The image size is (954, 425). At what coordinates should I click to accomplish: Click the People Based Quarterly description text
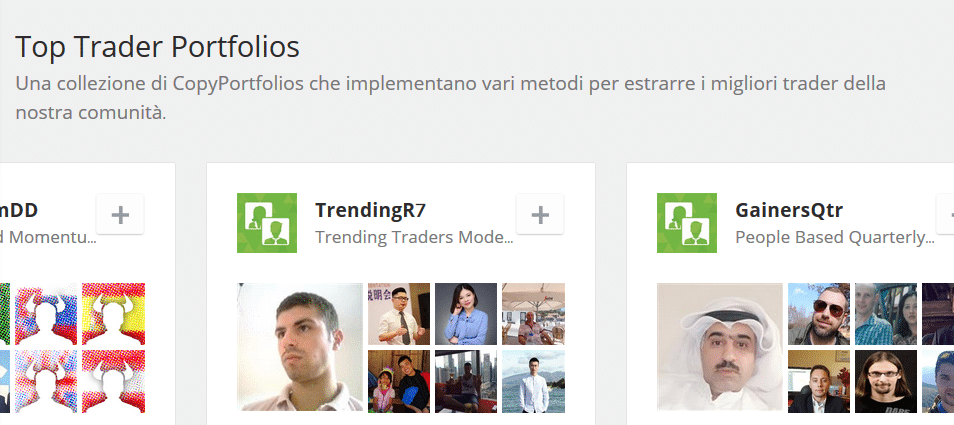pyautogui.click(x=835, y=237)
